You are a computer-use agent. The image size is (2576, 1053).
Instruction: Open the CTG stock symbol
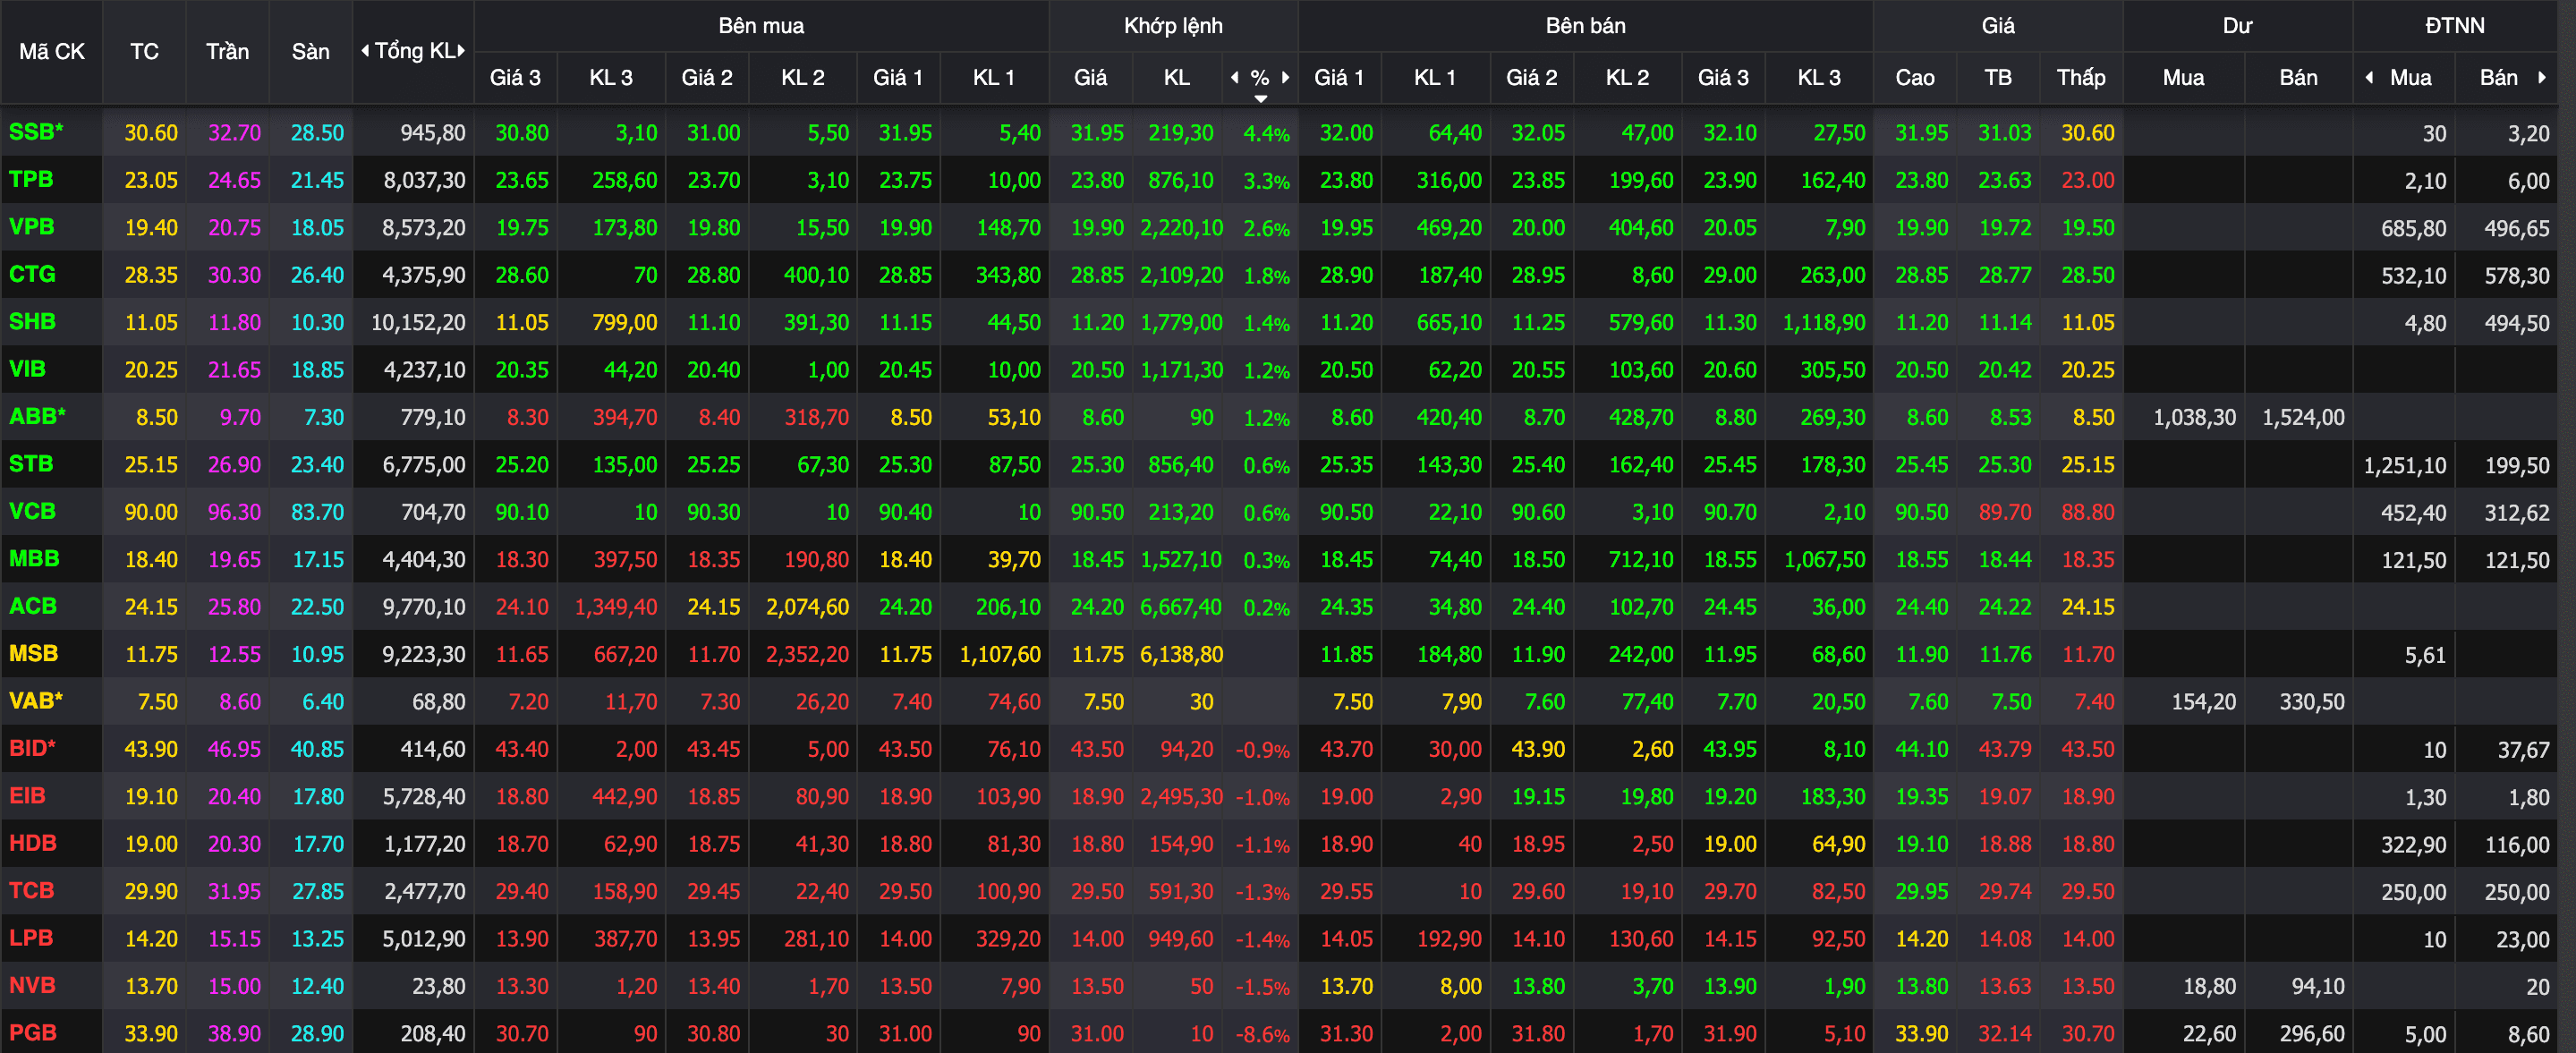[x=32, y=274]
